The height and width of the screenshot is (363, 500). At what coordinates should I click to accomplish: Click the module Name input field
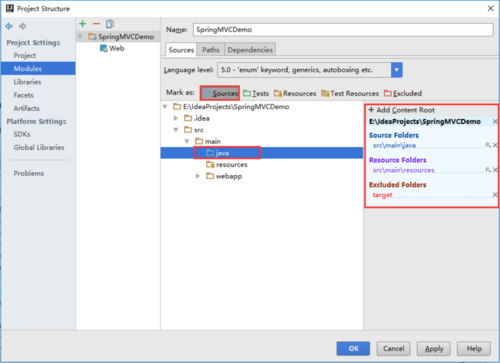(343, 30)
